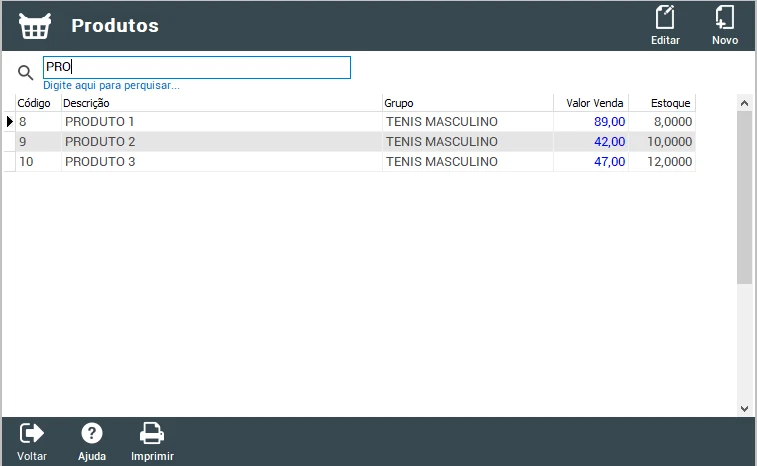The image size is (757, 466).
Task: Click the magnifier search icon
Action: (25, 72)
